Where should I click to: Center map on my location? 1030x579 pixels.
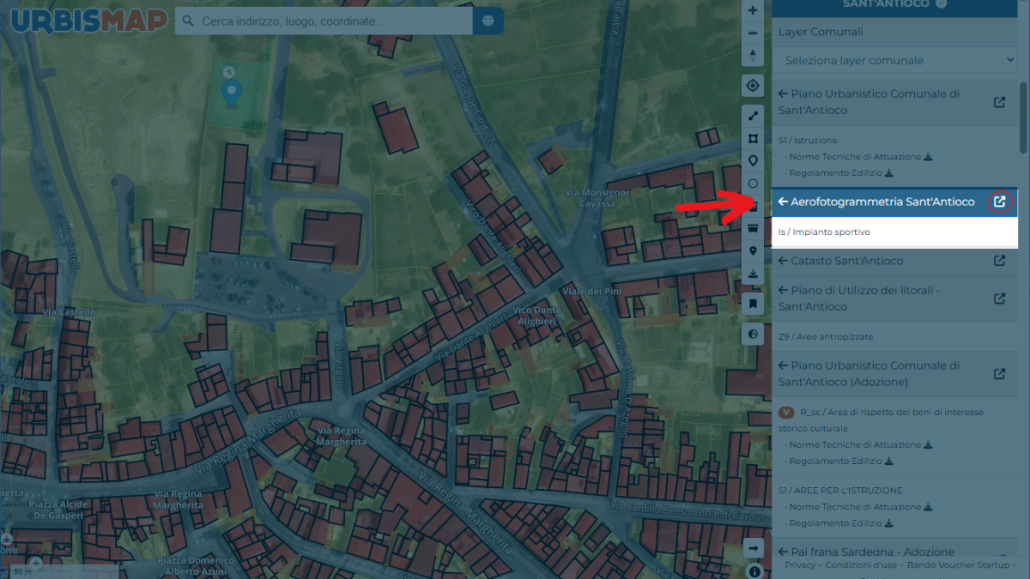pos(753,85)
